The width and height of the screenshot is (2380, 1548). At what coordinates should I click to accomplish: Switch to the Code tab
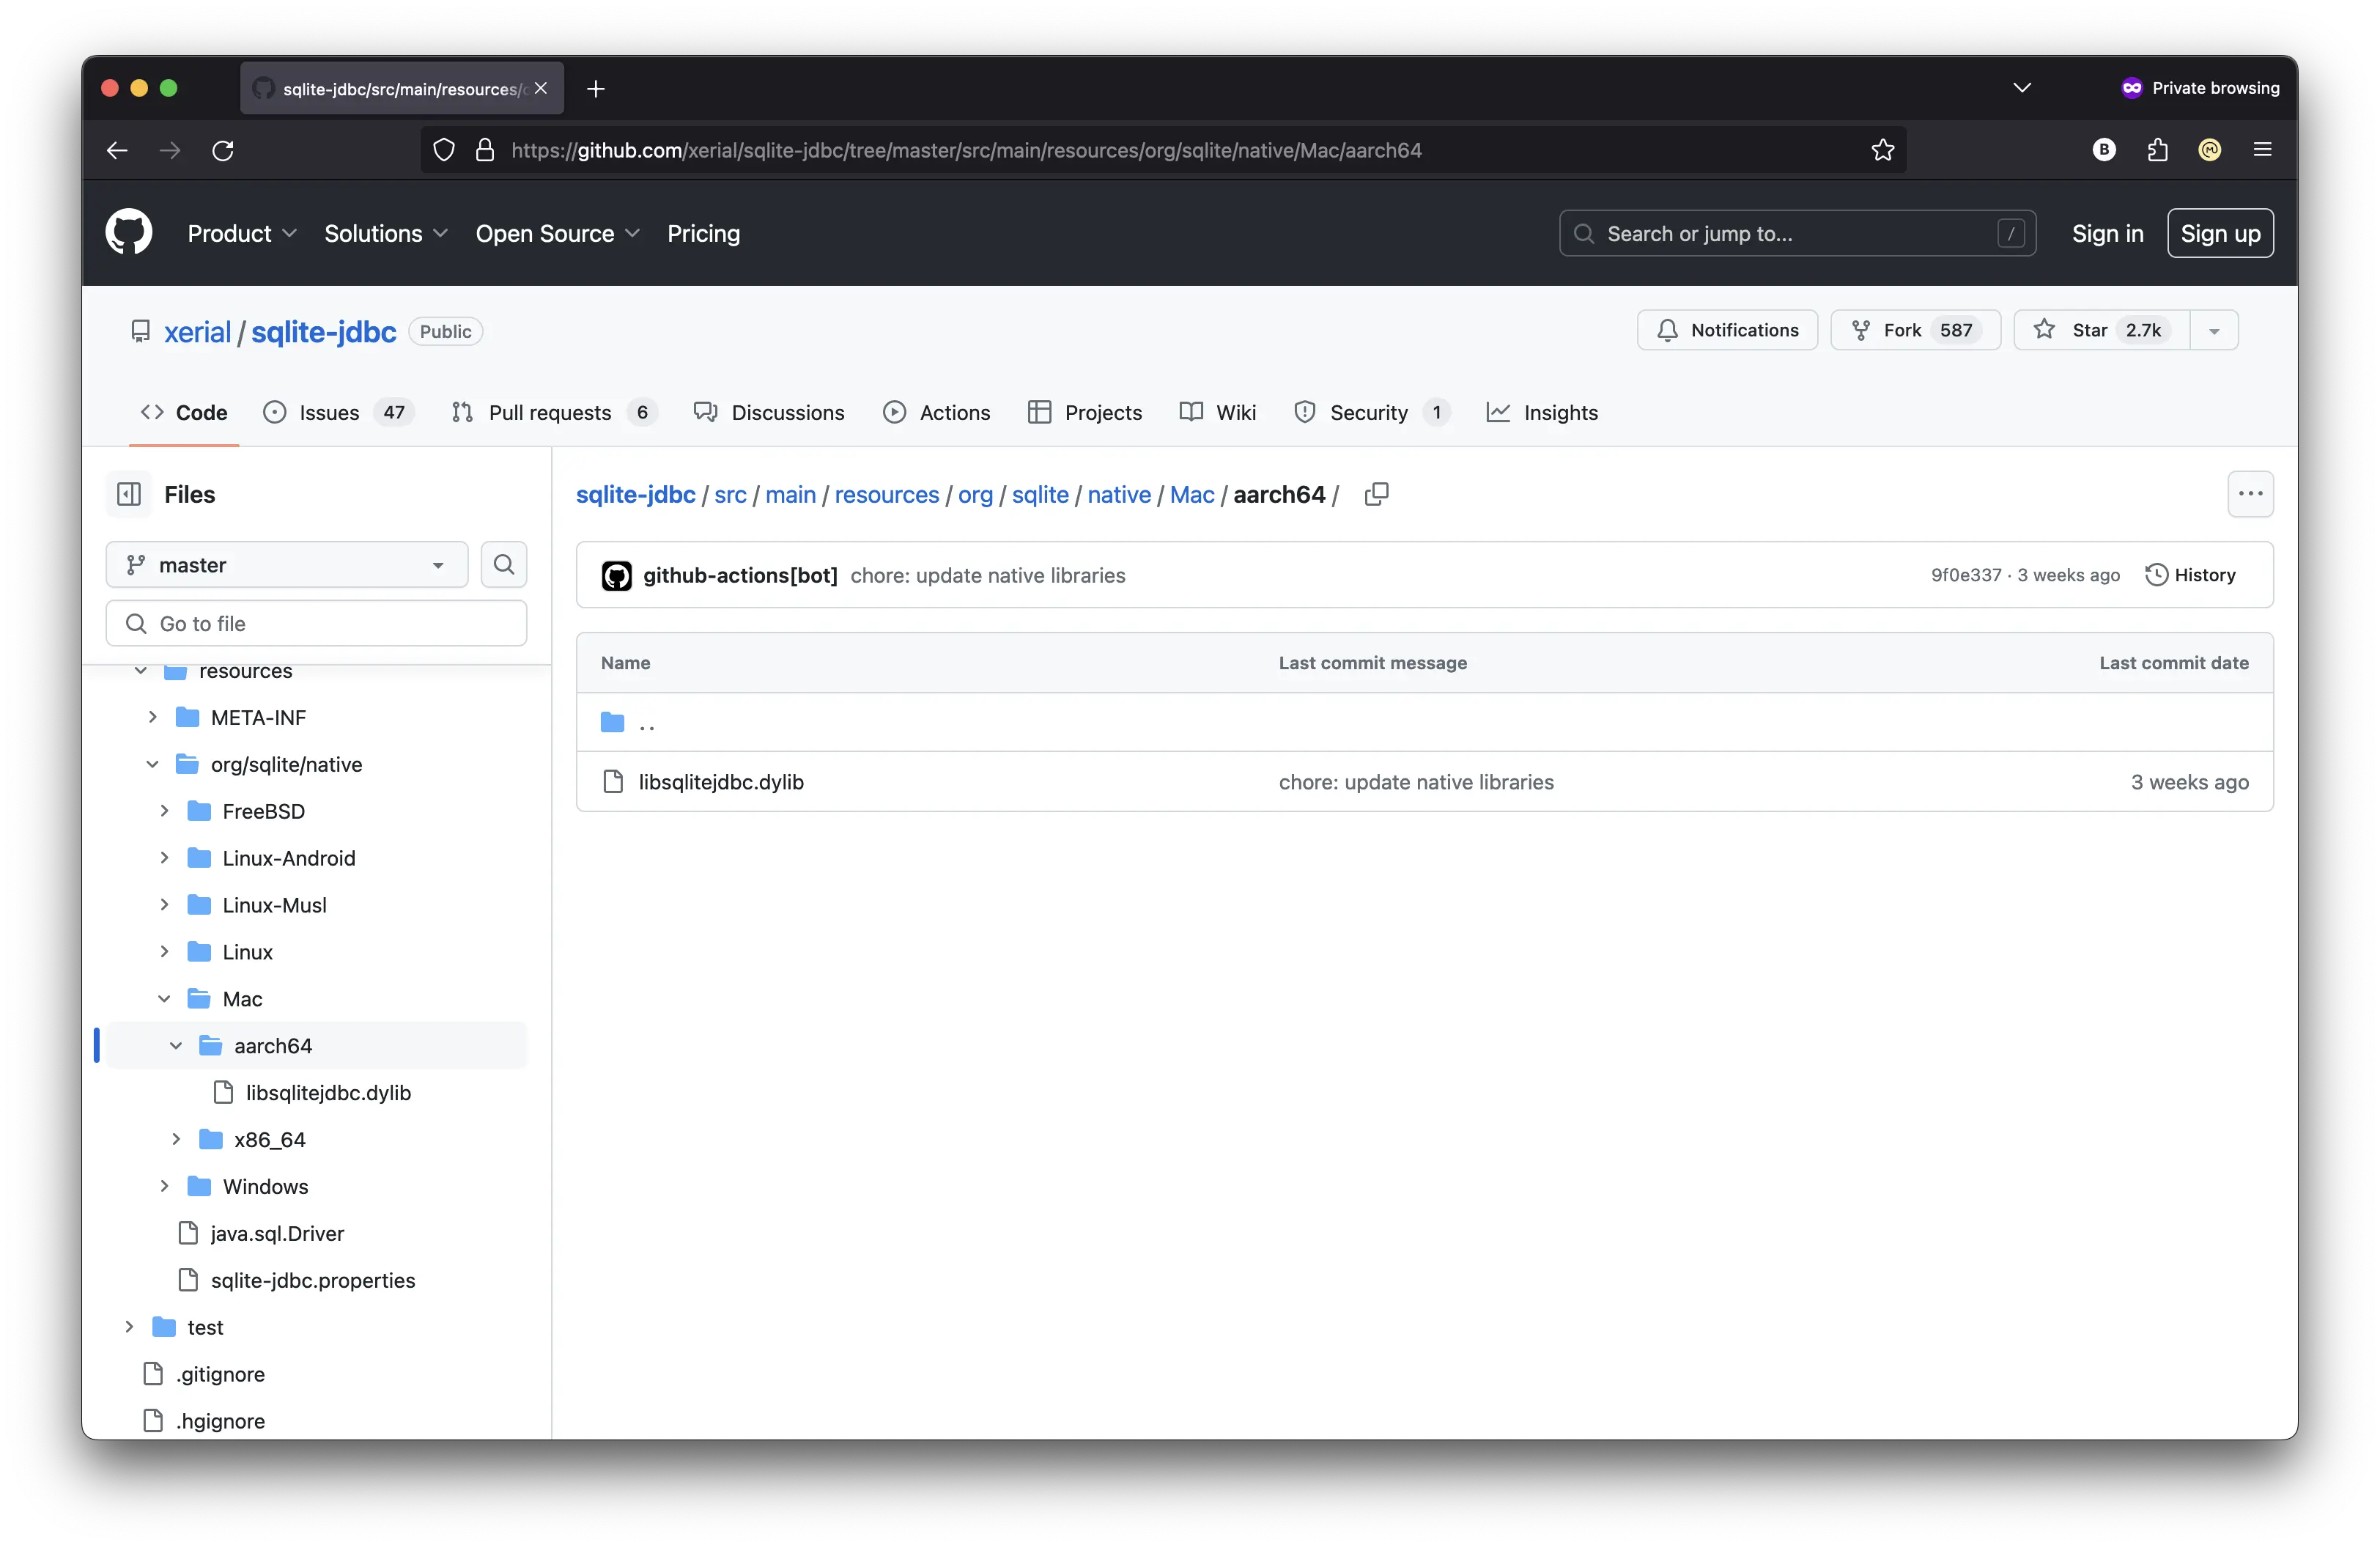(x=184, y=412)
